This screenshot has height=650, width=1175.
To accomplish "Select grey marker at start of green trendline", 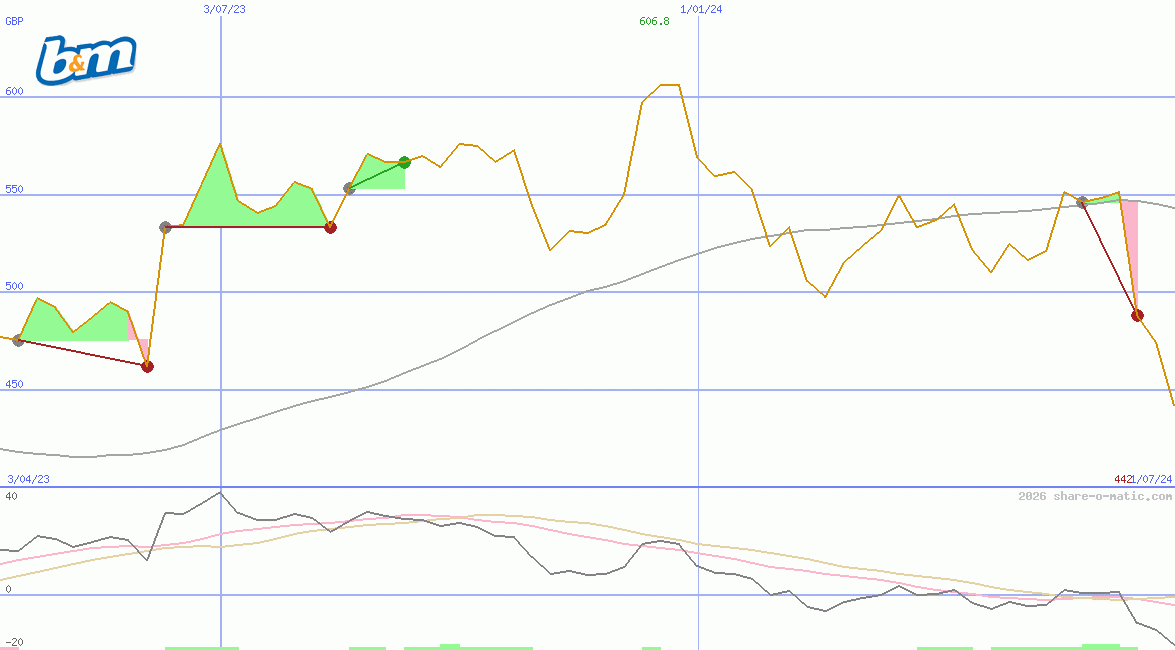I will pos(349,188).
